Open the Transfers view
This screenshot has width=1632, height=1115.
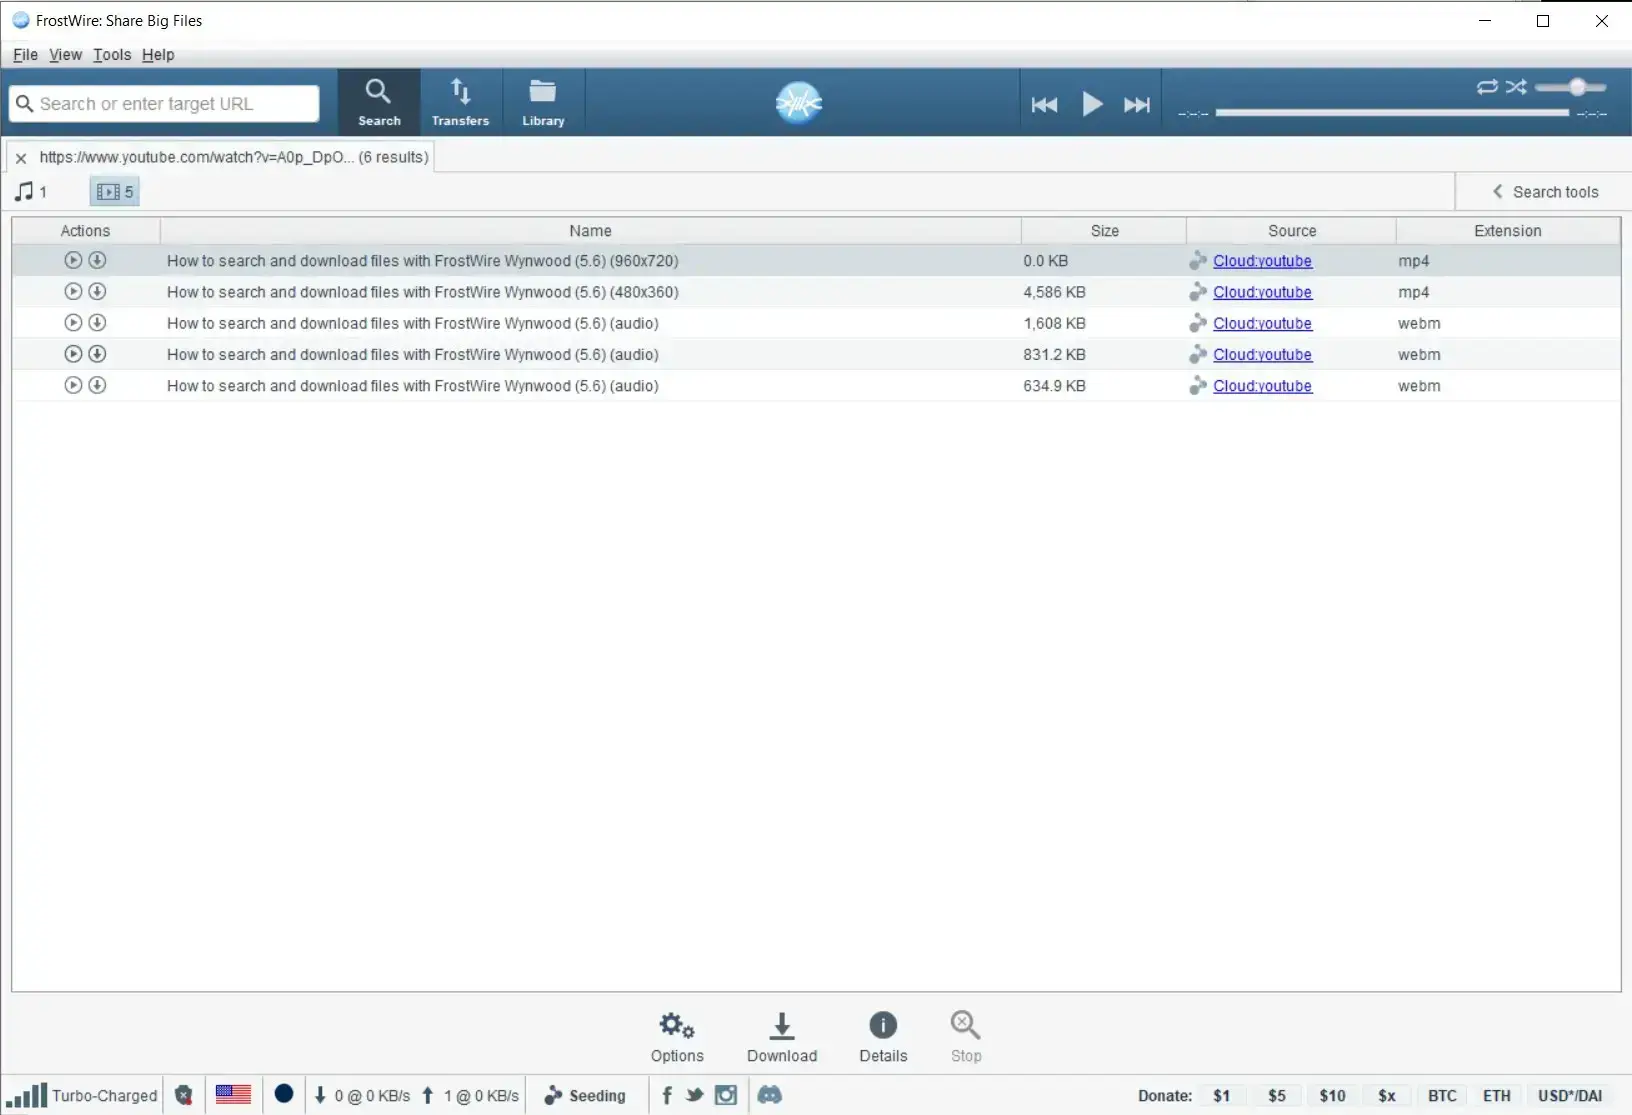tap(460, 101)
